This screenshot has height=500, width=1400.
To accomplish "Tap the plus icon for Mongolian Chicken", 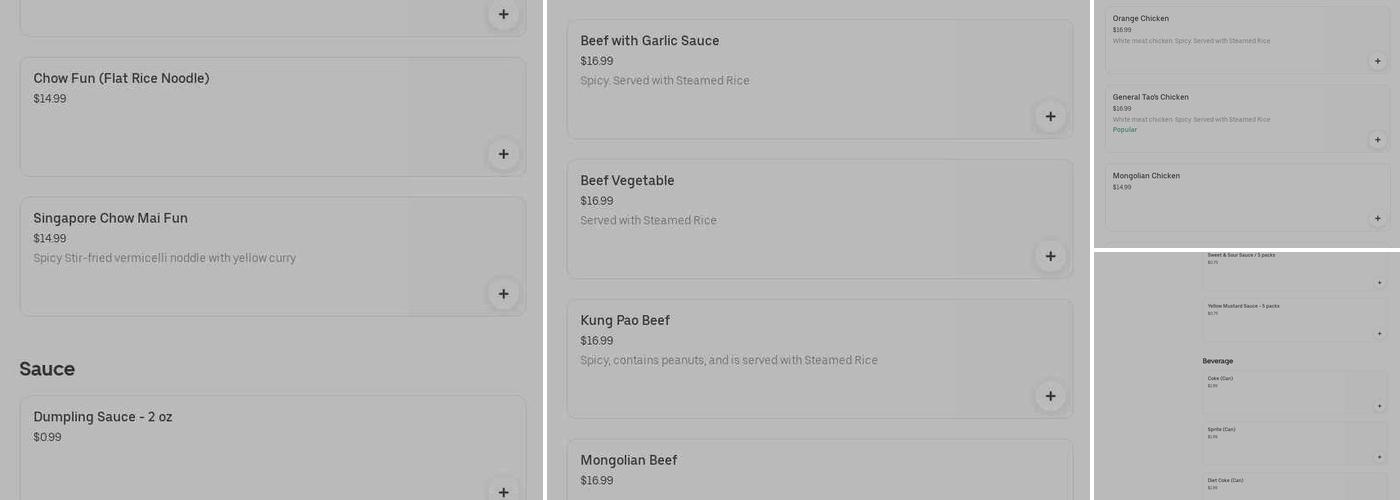I will [1377, 218].
